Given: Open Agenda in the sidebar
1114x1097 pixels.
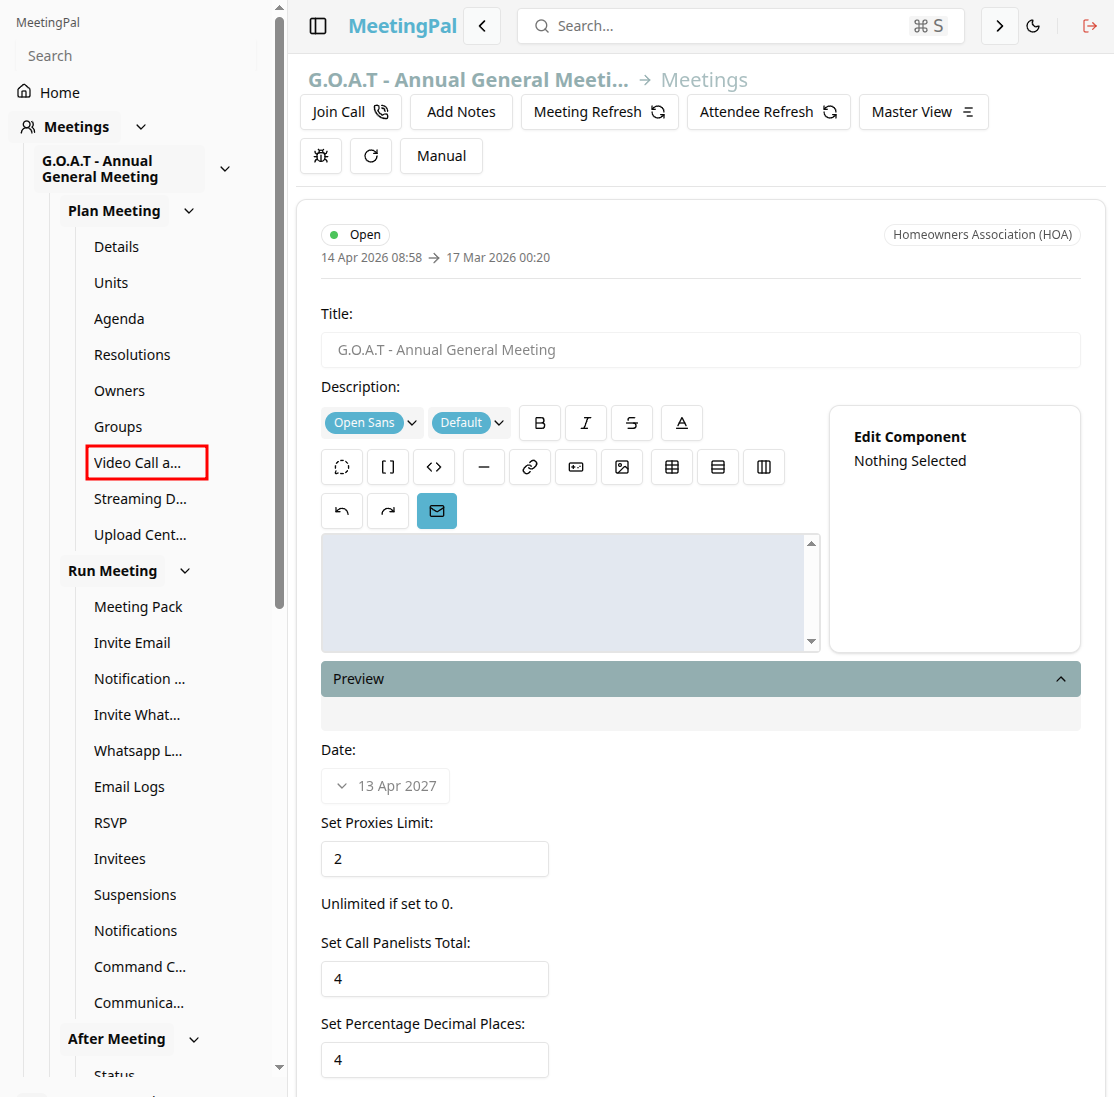Looking at the screenshot, I should [119, 319].
